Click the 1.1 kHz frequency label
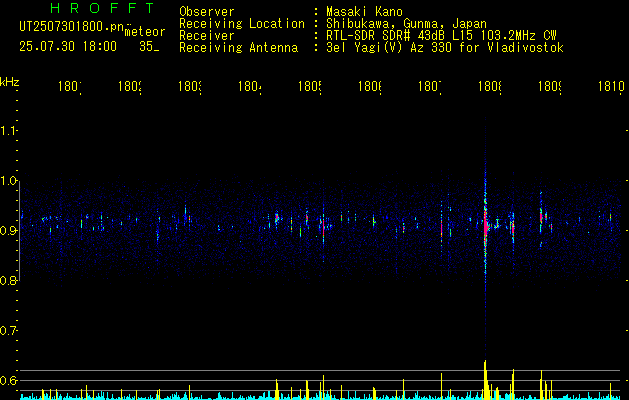Viewport: 629px width, 400px height. 9,130
